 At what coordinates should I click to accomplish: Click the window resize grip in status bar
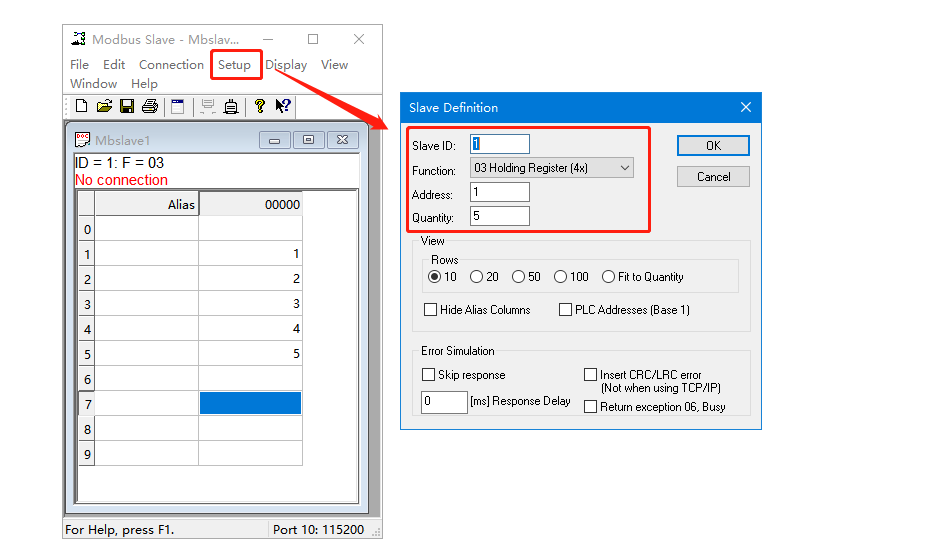point(376,532)
